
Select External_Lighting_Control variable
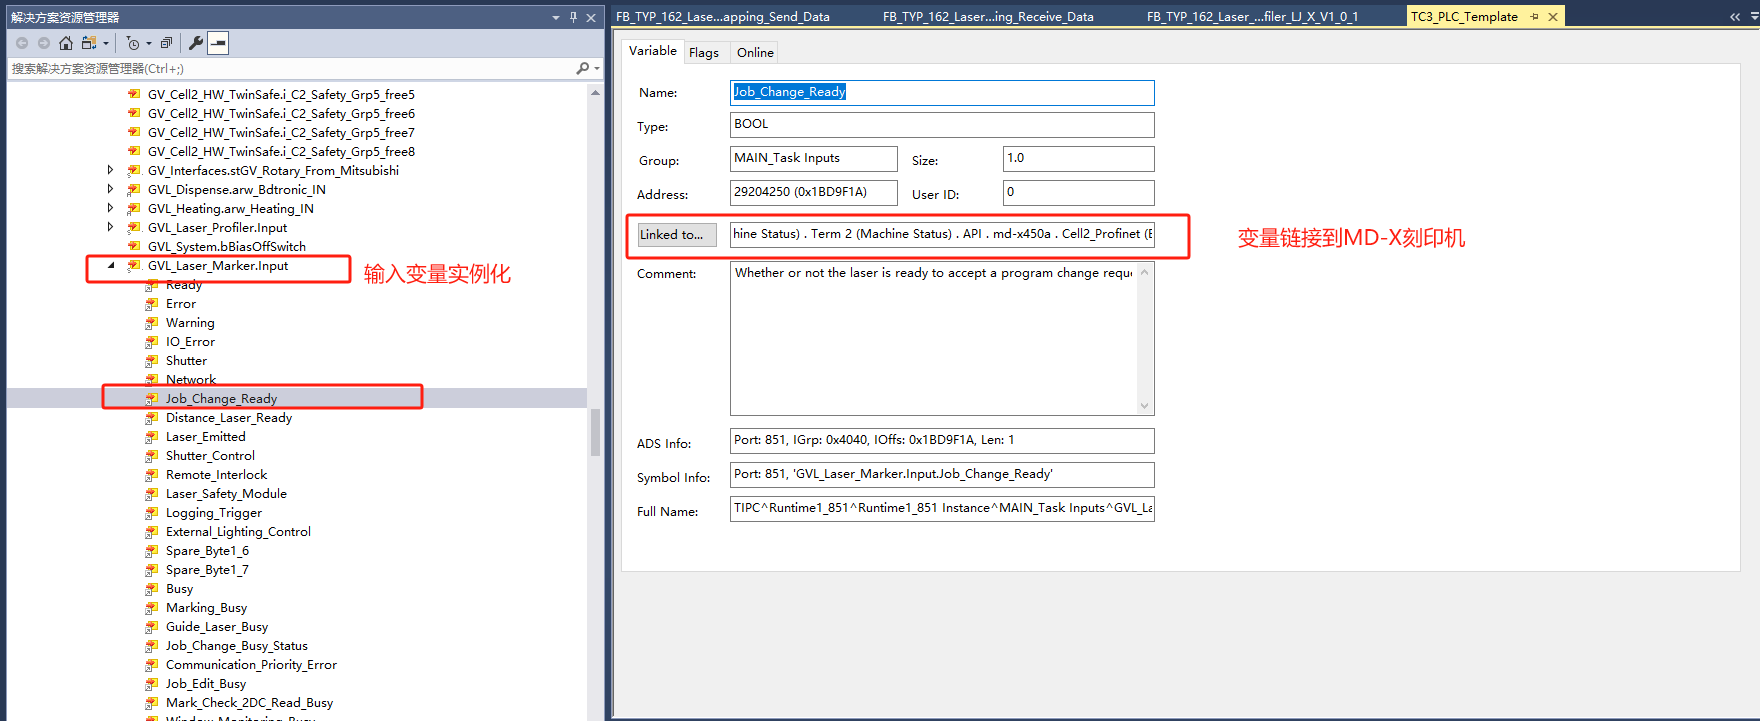pyautogui.click(x=238, y=531)
